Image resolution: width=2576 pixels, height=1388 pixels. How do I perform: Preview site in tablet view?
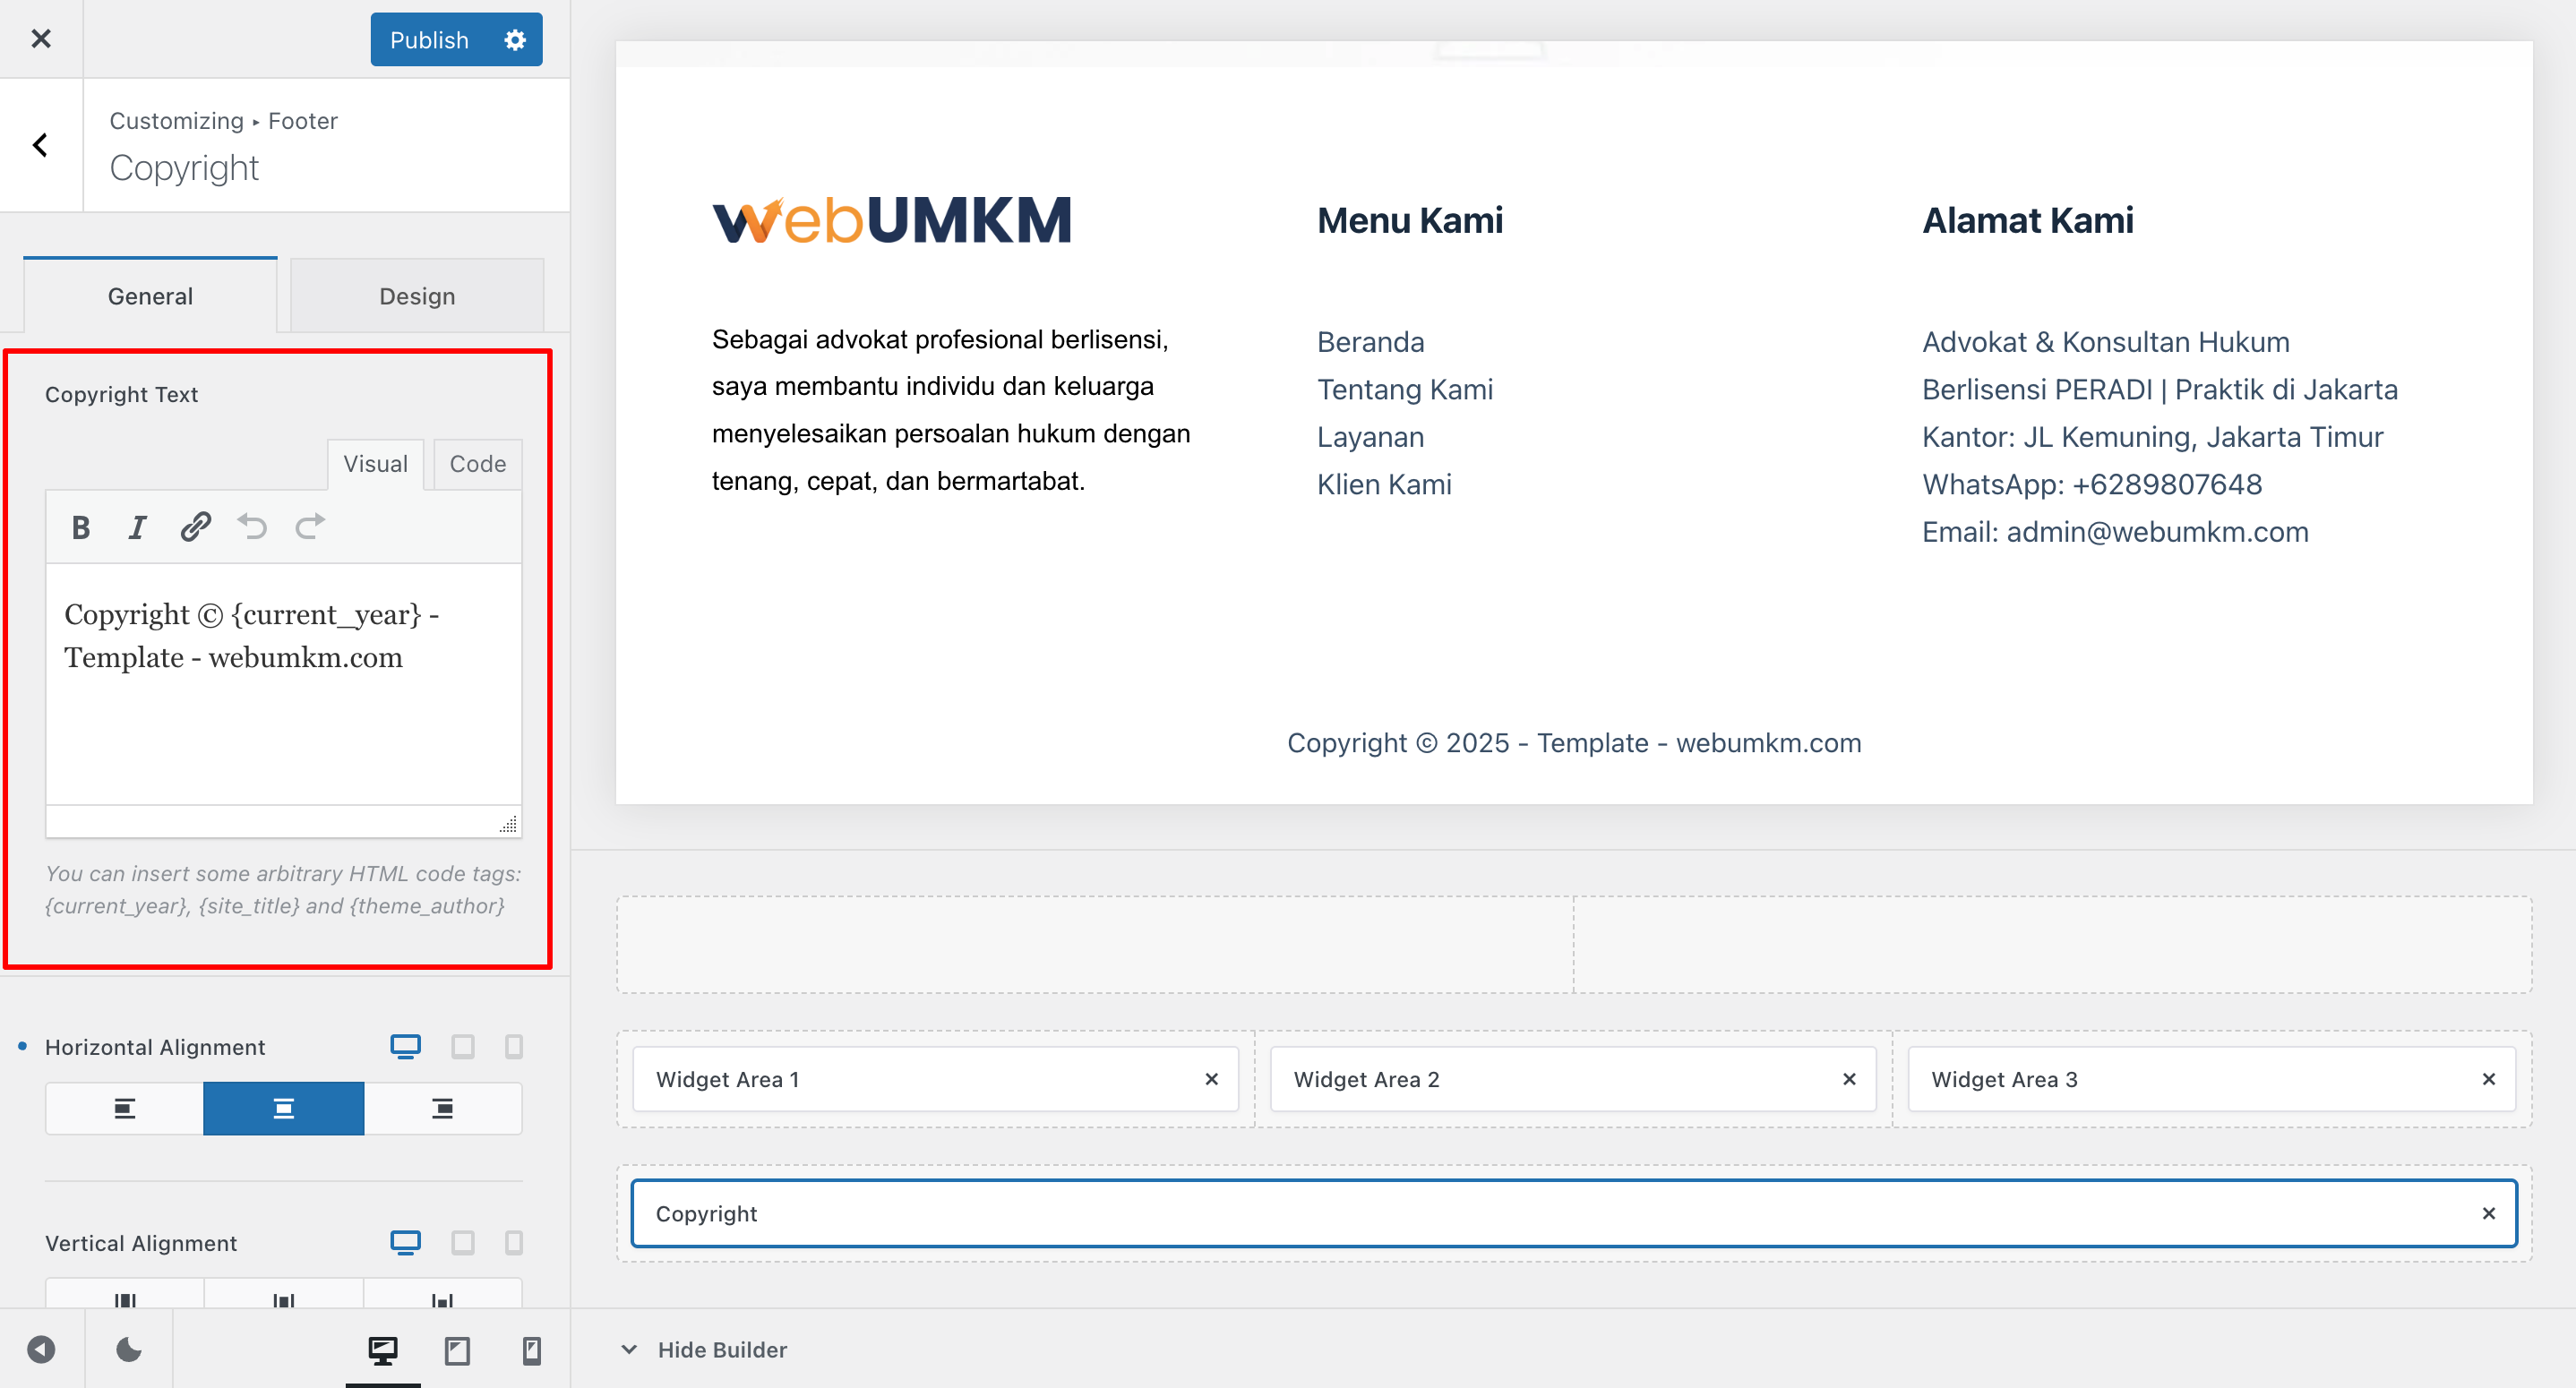coord(457,1351)
